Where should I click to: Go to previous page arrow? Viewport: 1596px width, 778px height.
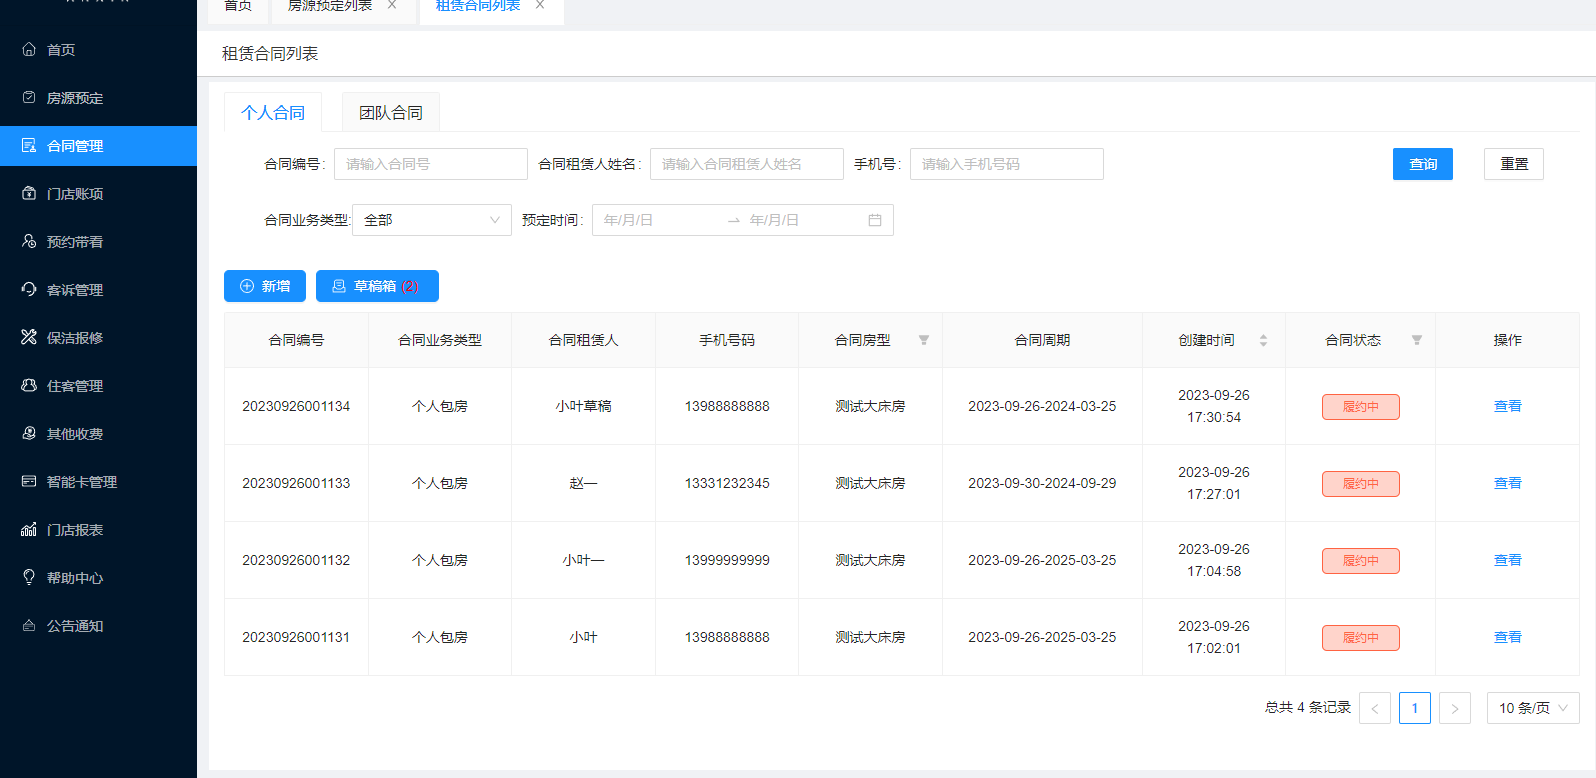point(1375,708)
